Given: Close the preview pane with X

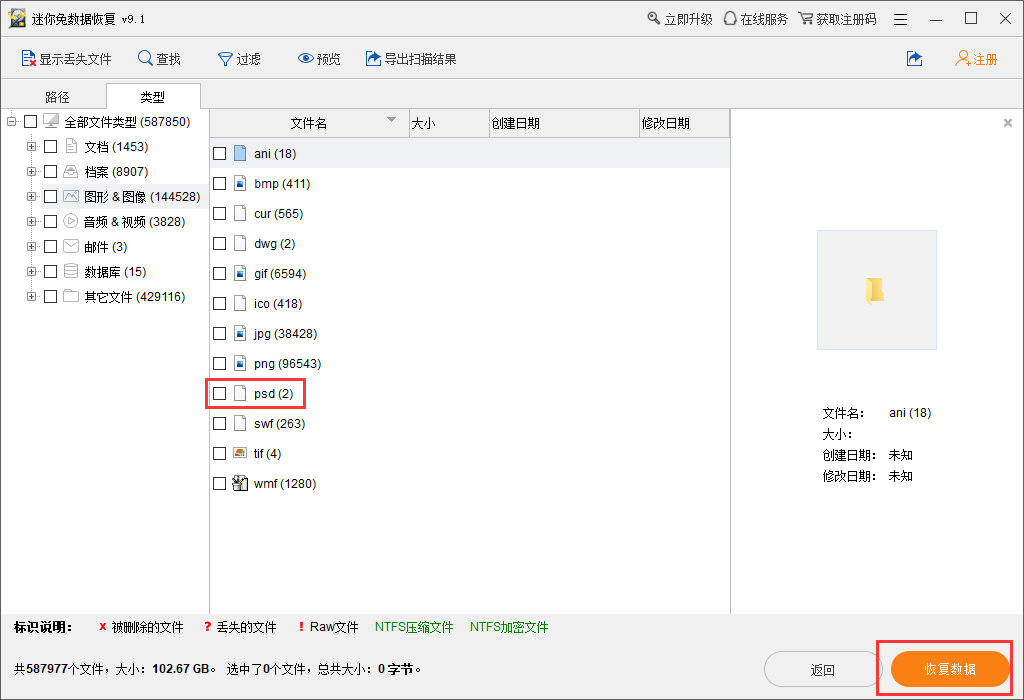Looking at the screenshot, I should [1008, 123].
